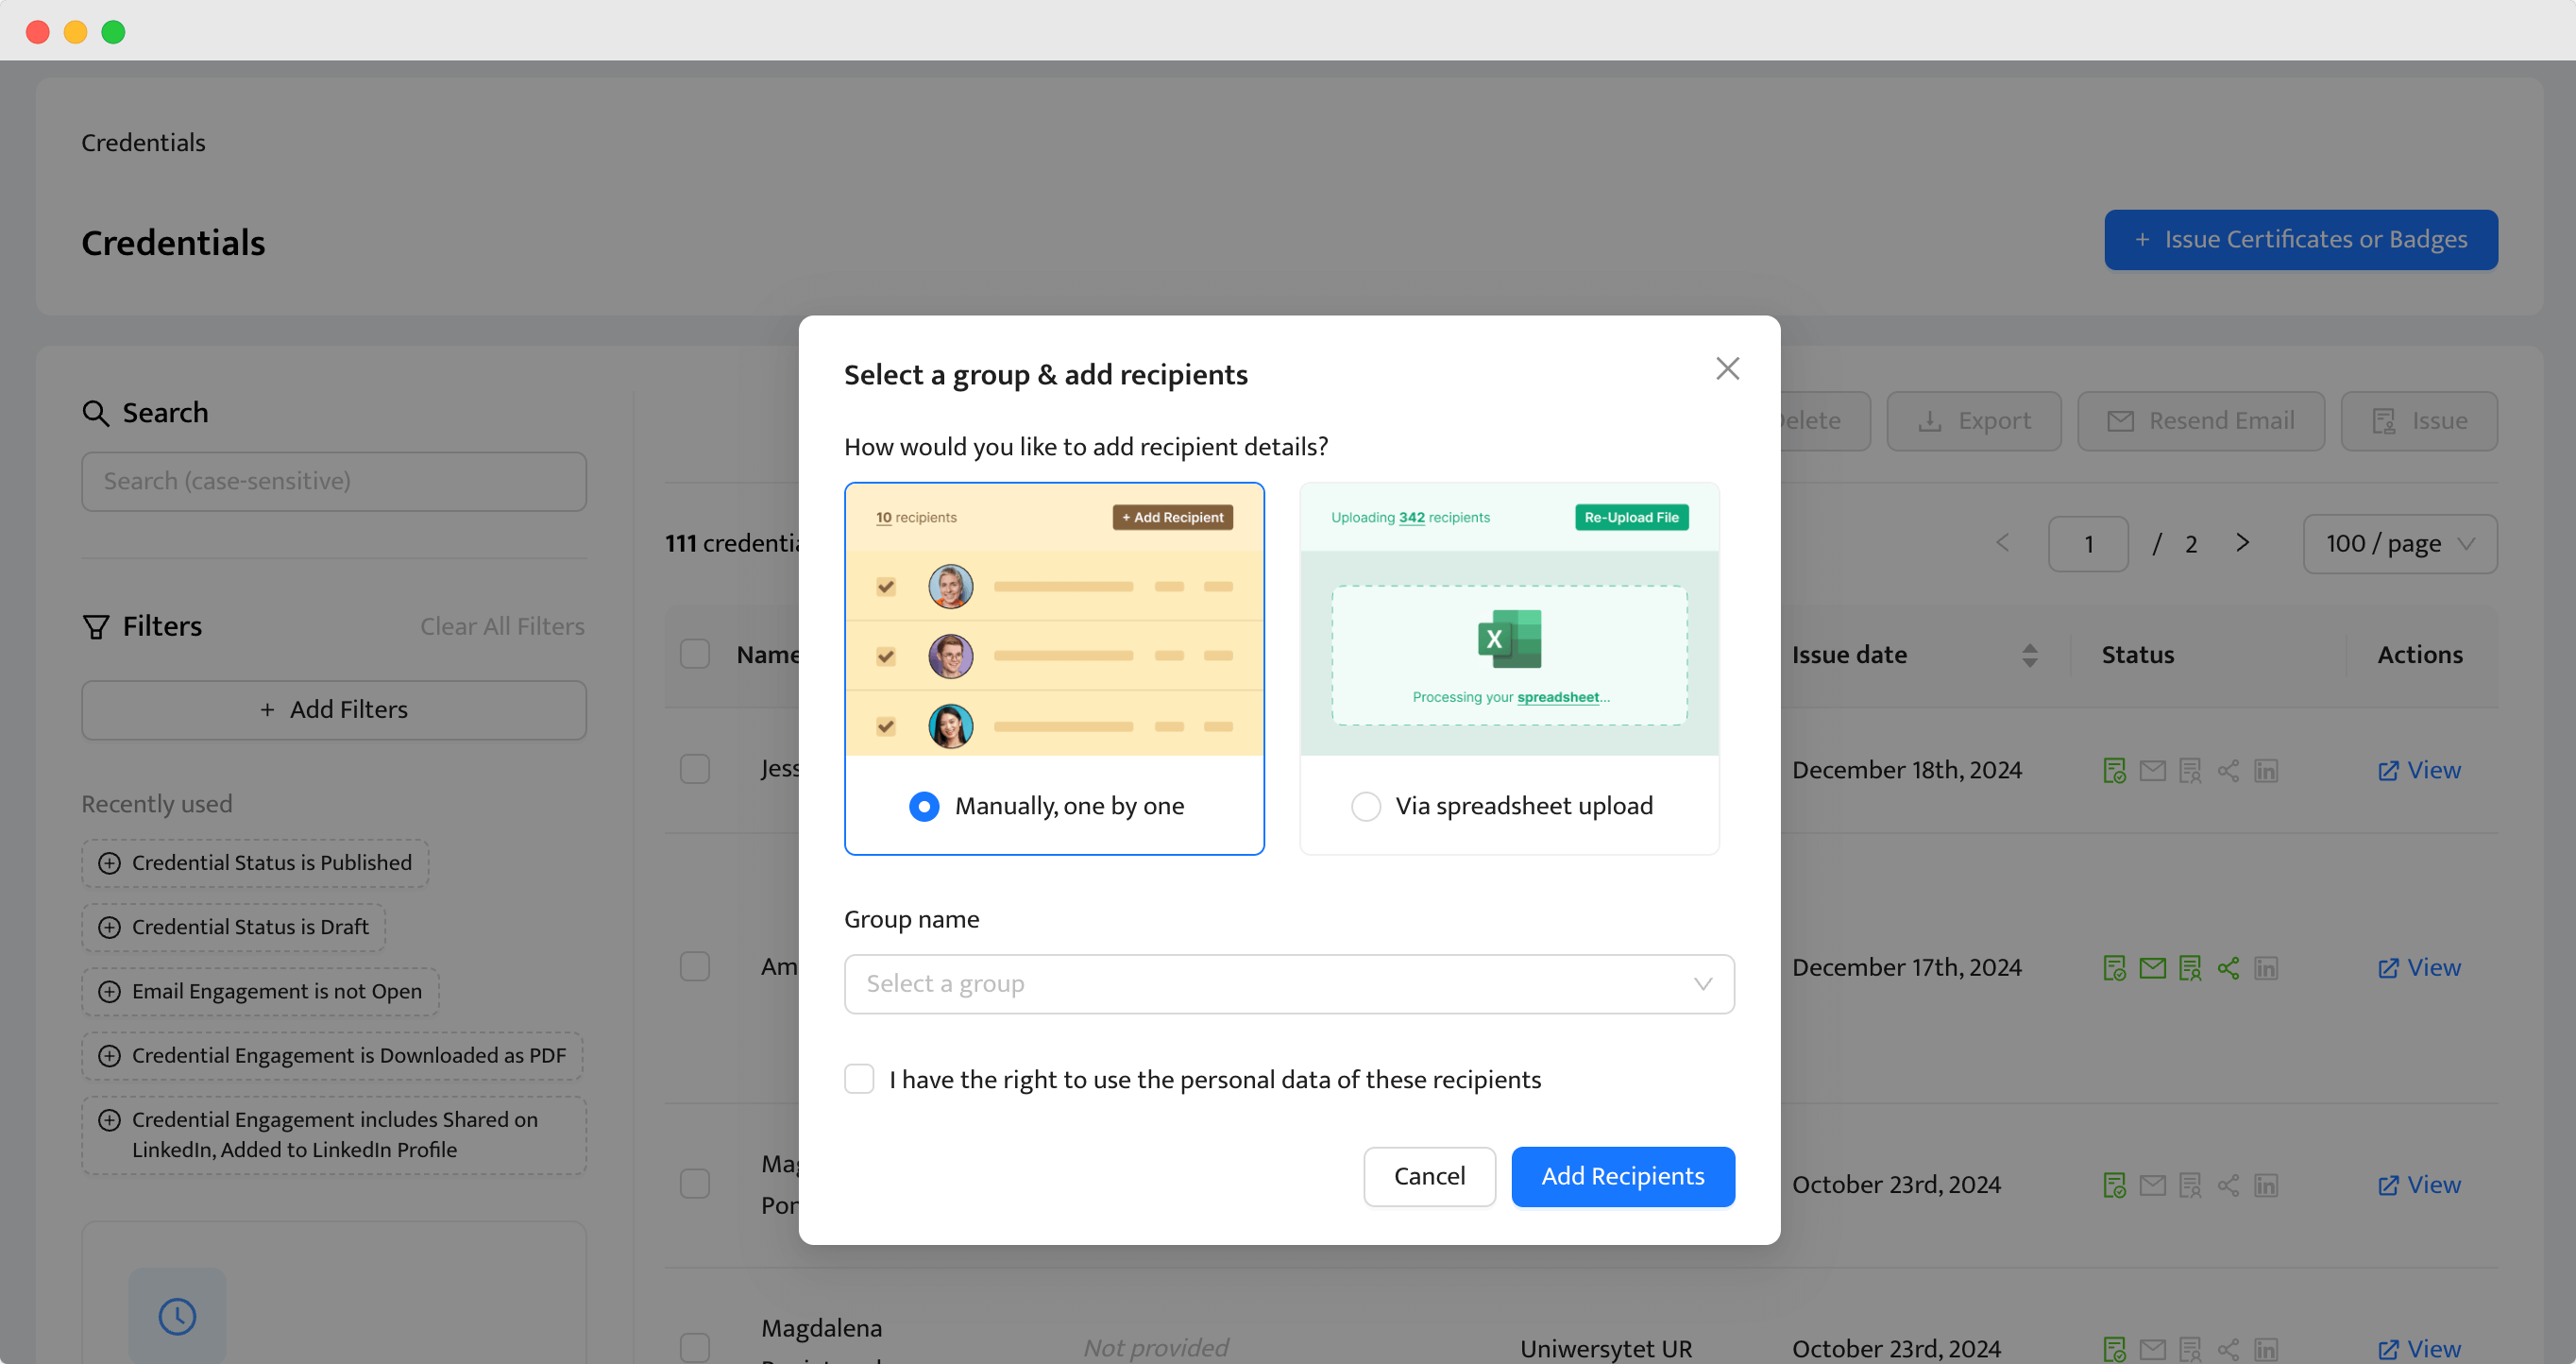This screenshot has width=2576, height=1364.
Task: Click the Credentials breadcrumb
Action: click(143, 143)
